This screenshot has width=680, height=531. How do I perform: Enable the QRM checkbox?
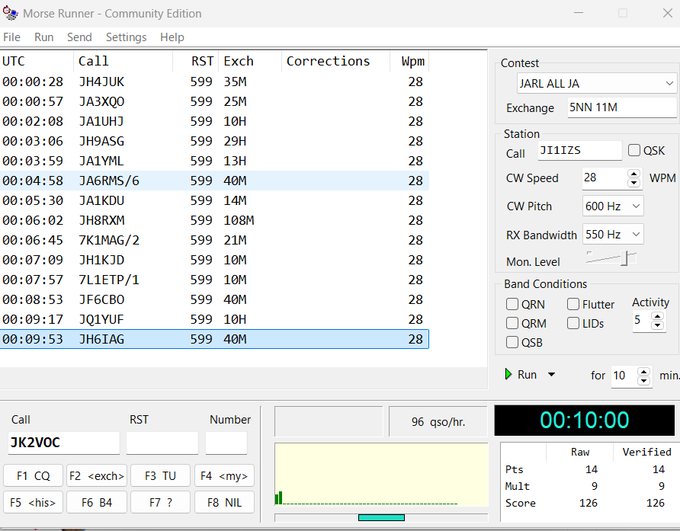pyautogui.click(x=512, y=323)
